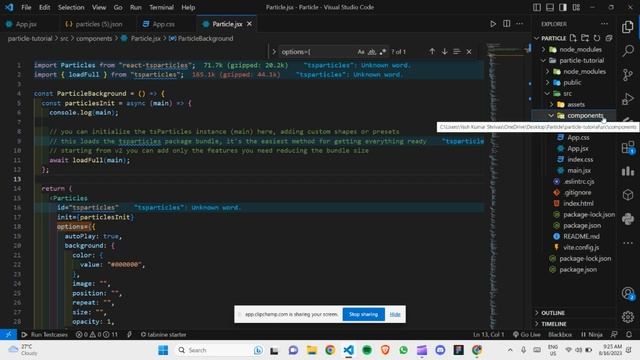Click tabnine starter in status bar
The height and width of the screenshot is (360, 640).
click(x=163, y=334)
